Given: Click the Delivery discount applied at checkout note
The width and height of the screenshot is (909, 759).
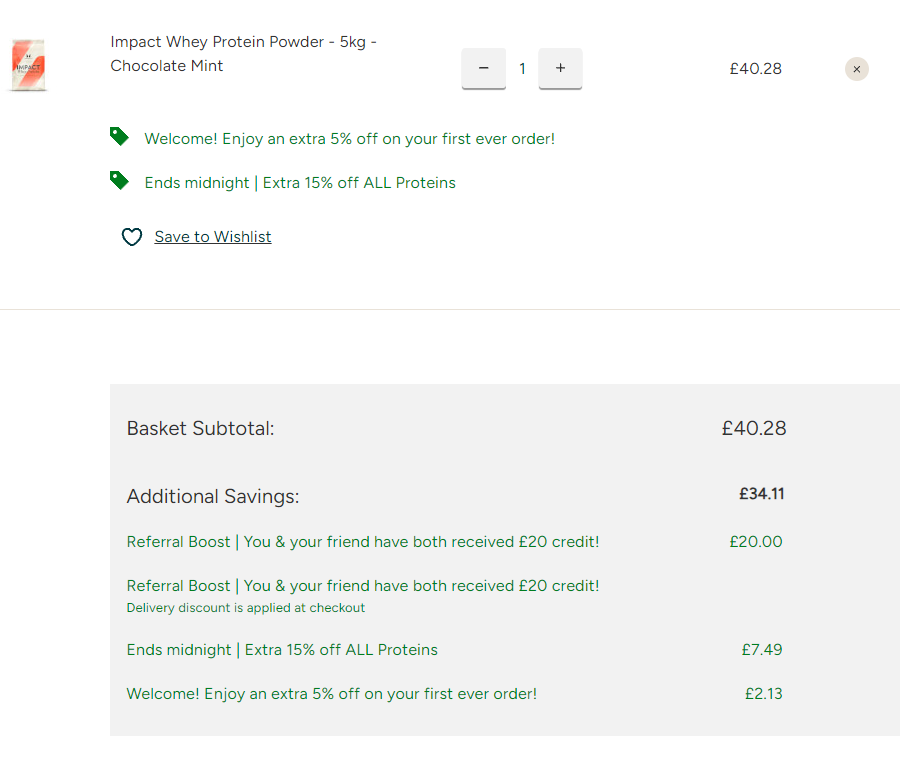Looking at the screenshot, I should [x=246, y=608].
